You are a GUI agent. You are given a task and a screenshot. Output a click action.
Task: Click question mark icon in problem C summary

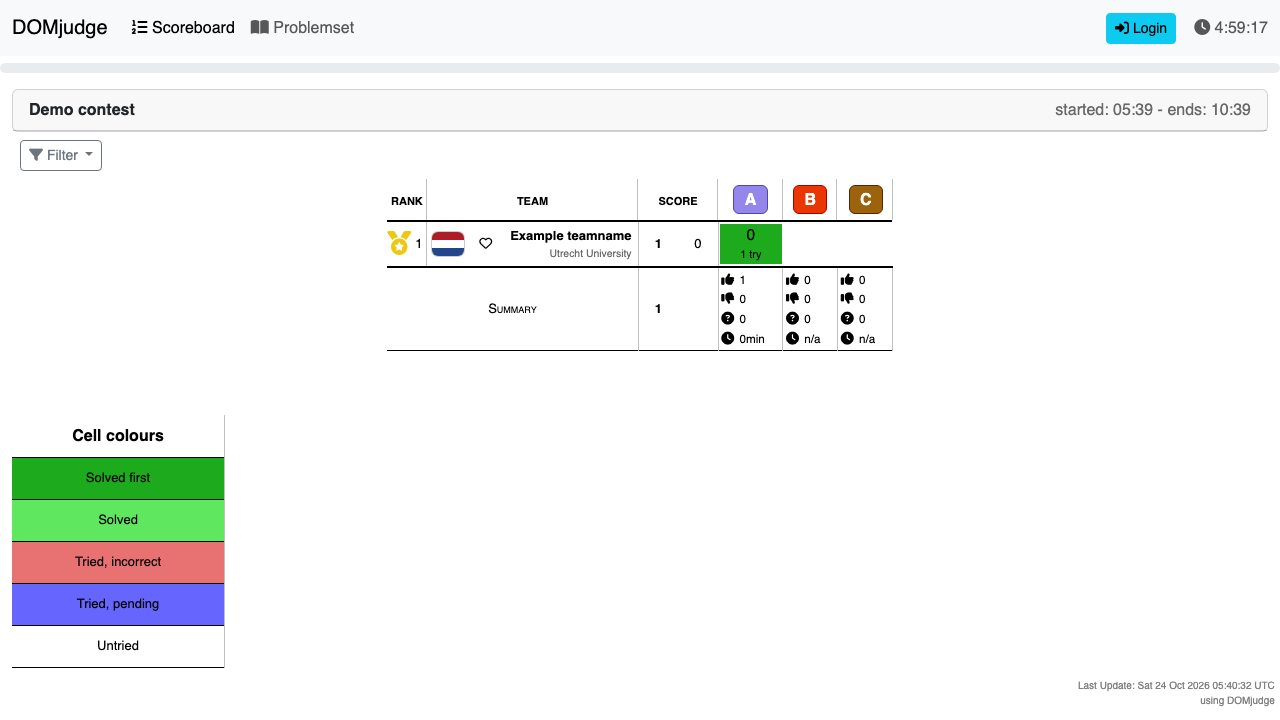(x=847, y=318)
